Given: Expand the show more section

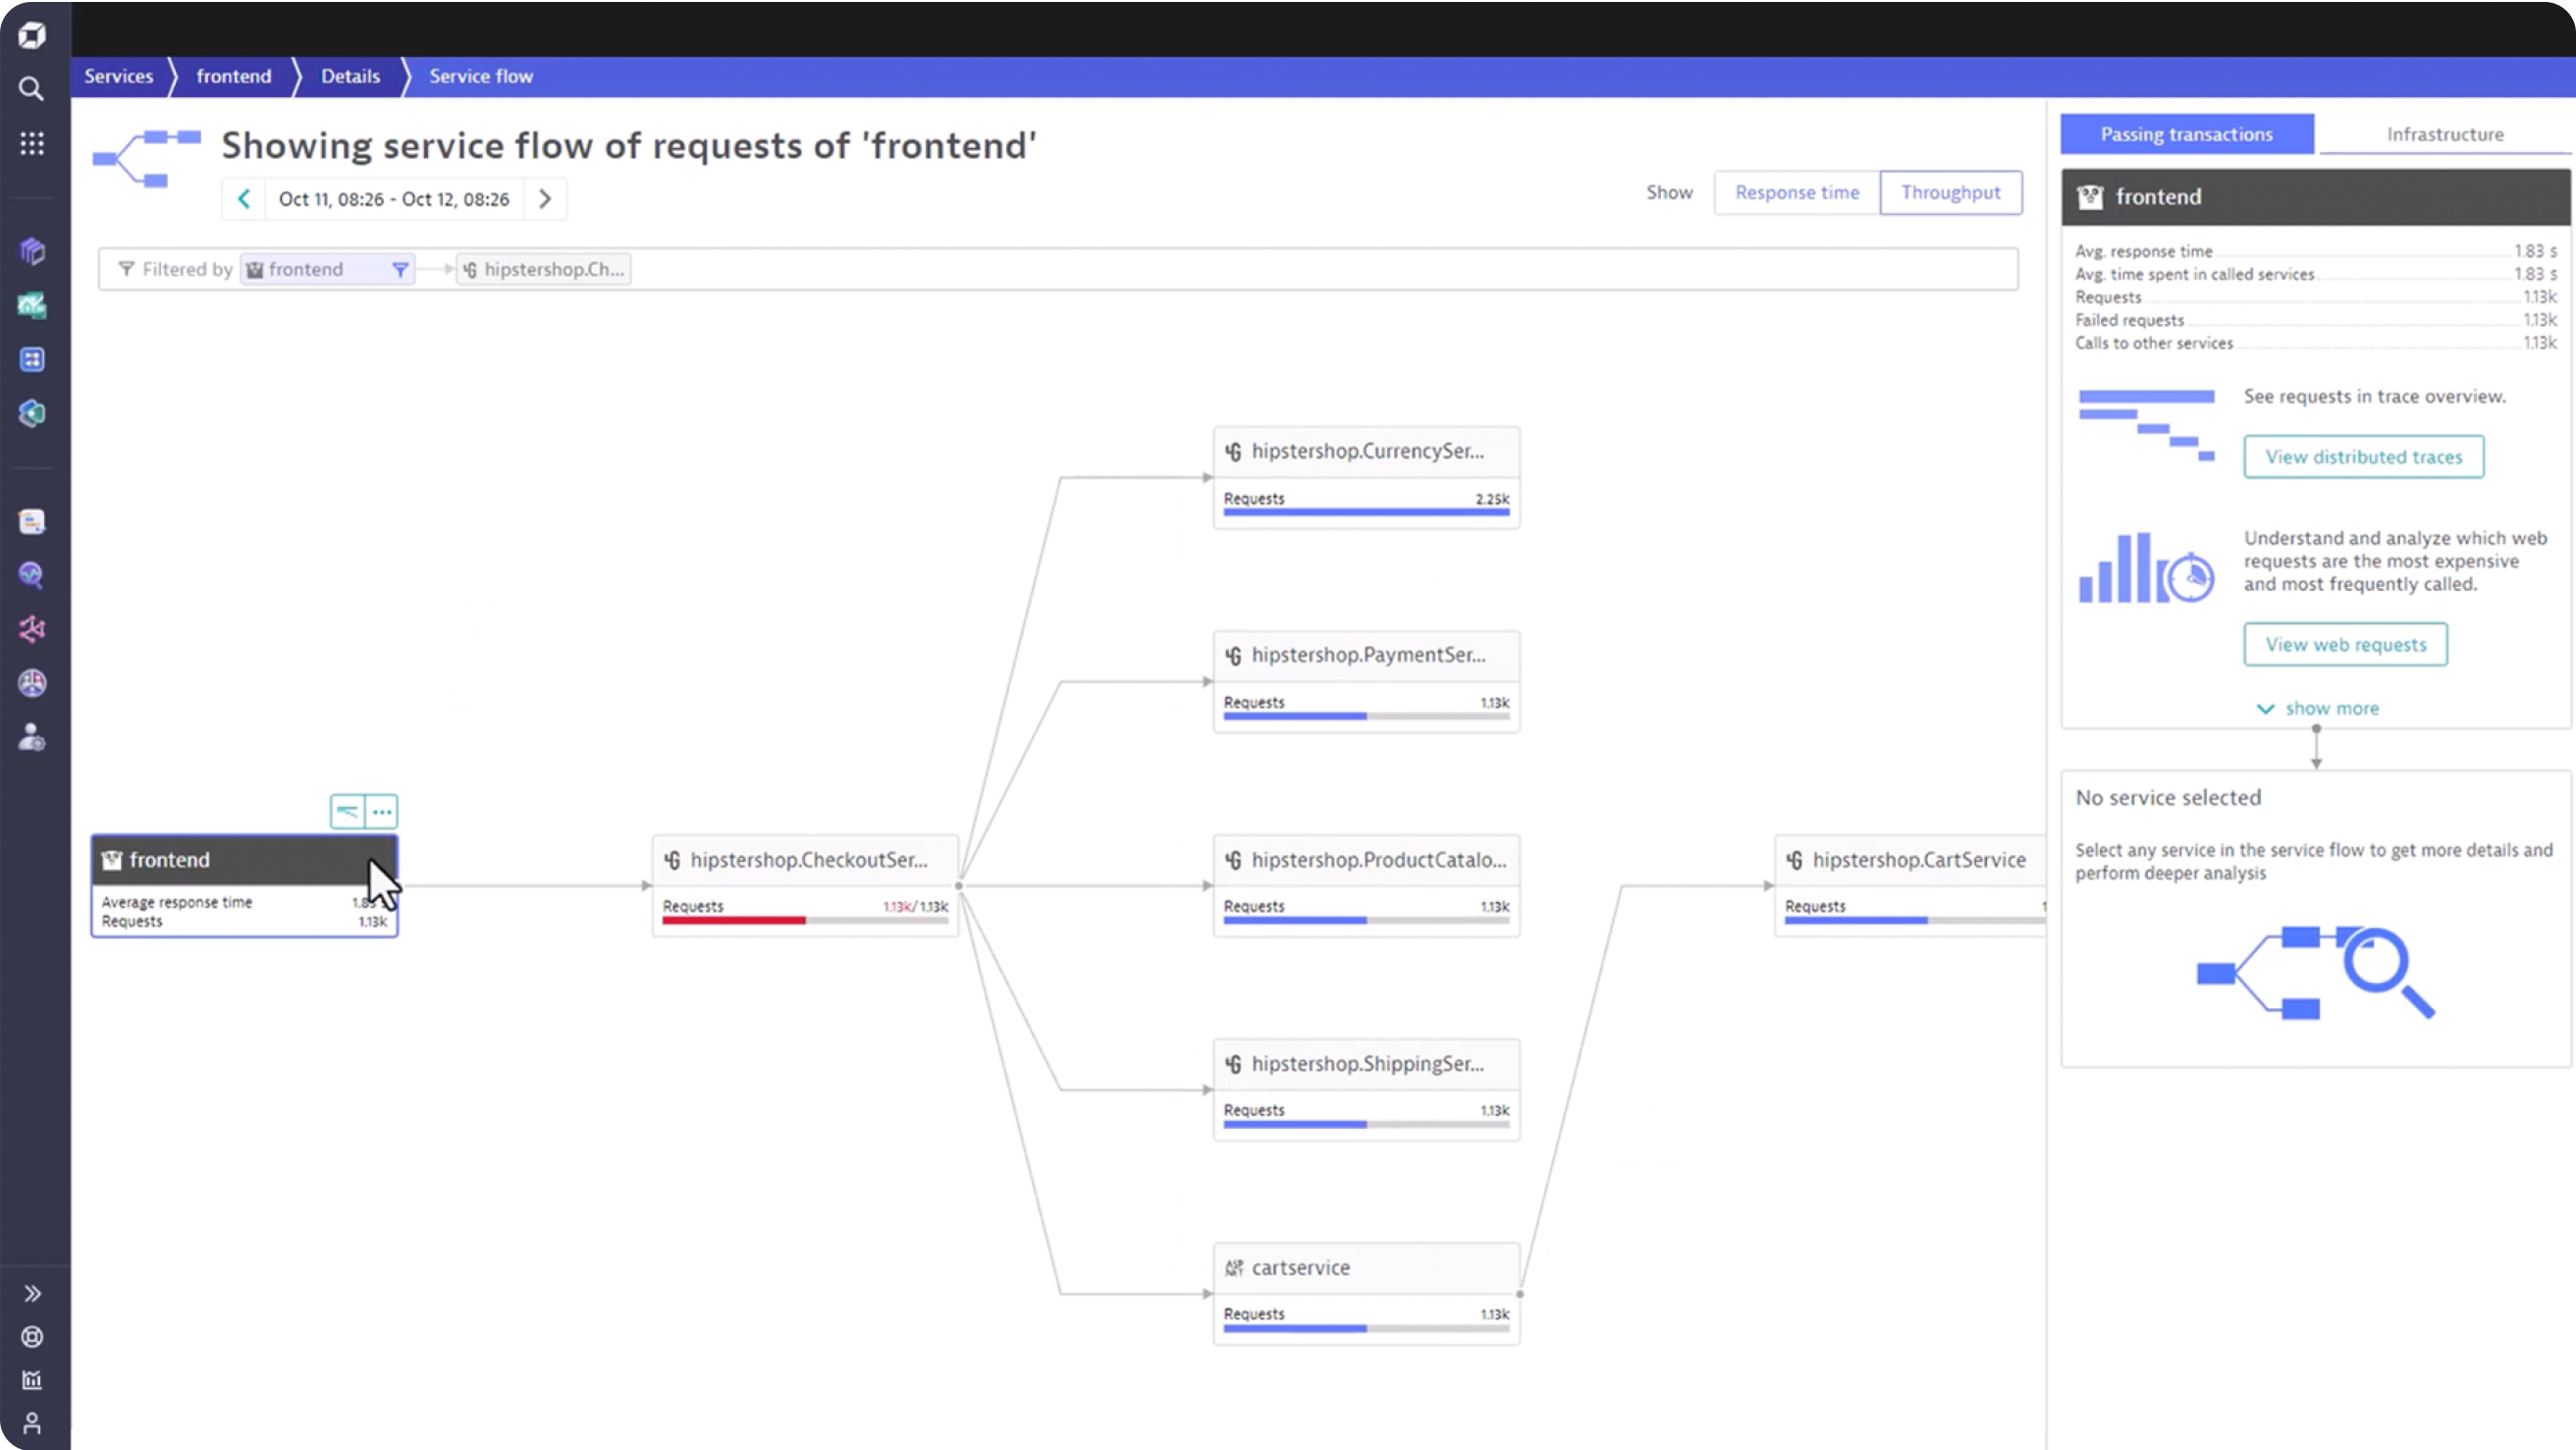Looking at the screenshot, I should [2318, 708].
